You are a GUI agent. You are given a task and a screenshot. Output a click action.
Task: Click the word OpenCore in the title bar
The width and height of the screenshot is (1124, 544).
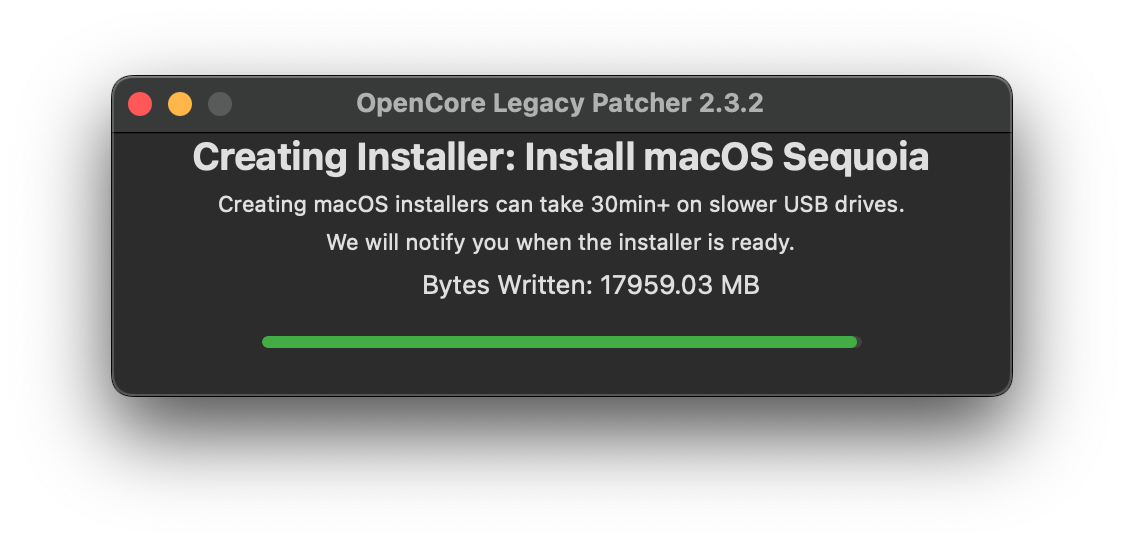(403, 103)
